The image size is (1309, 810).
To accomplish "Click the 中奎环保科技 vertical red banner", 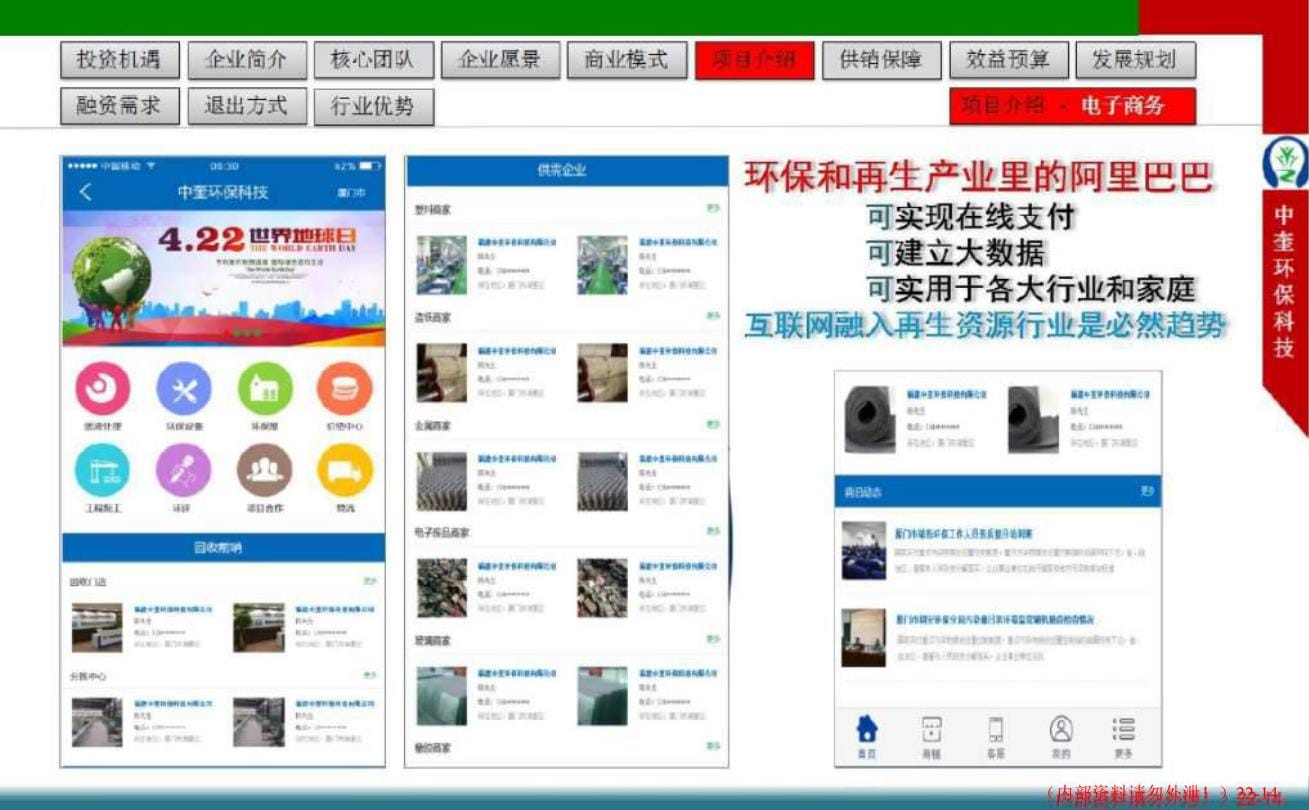I will pos(1284,283).
